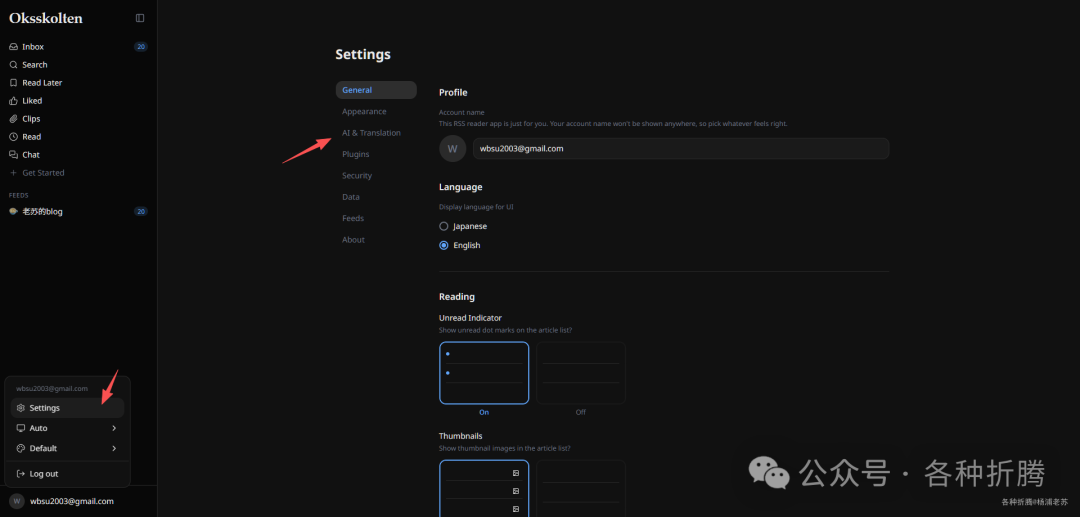Click Get Started in the sidebar
1080x517 pixels.
pos(78,173)
